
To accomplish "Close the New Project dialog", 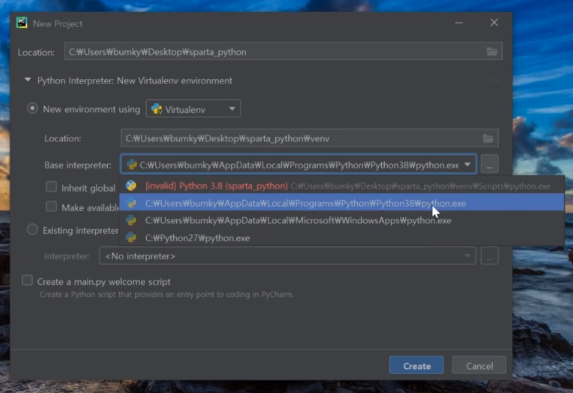I will [494, 23].
